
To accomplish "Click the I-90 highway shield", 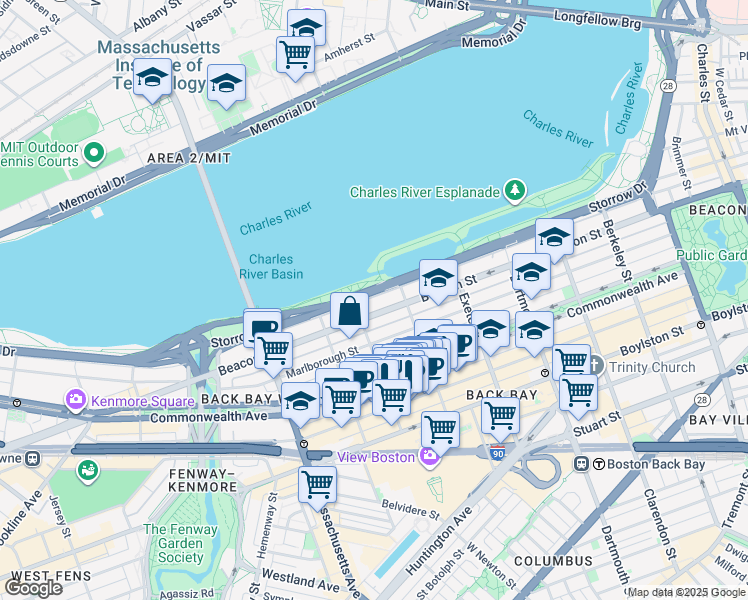I will click(x=498, y=453).
